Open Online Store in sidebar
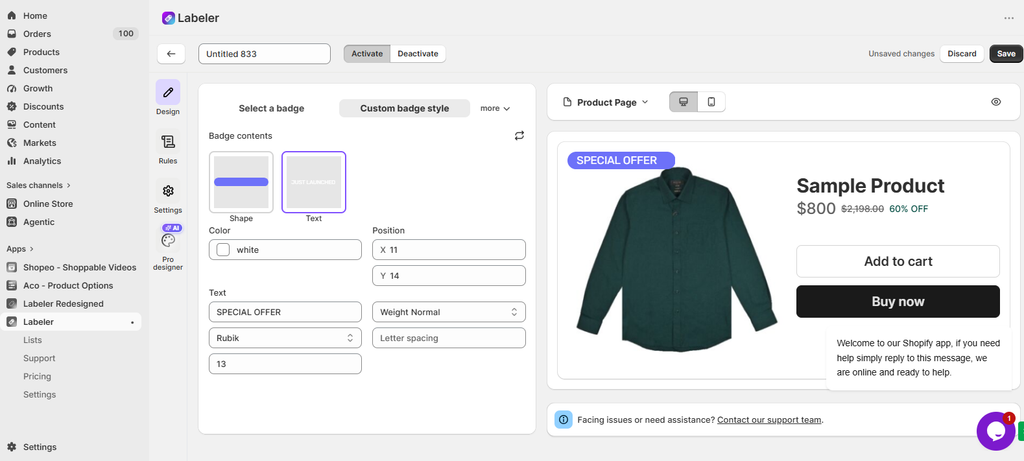 [x=48, y=204]
